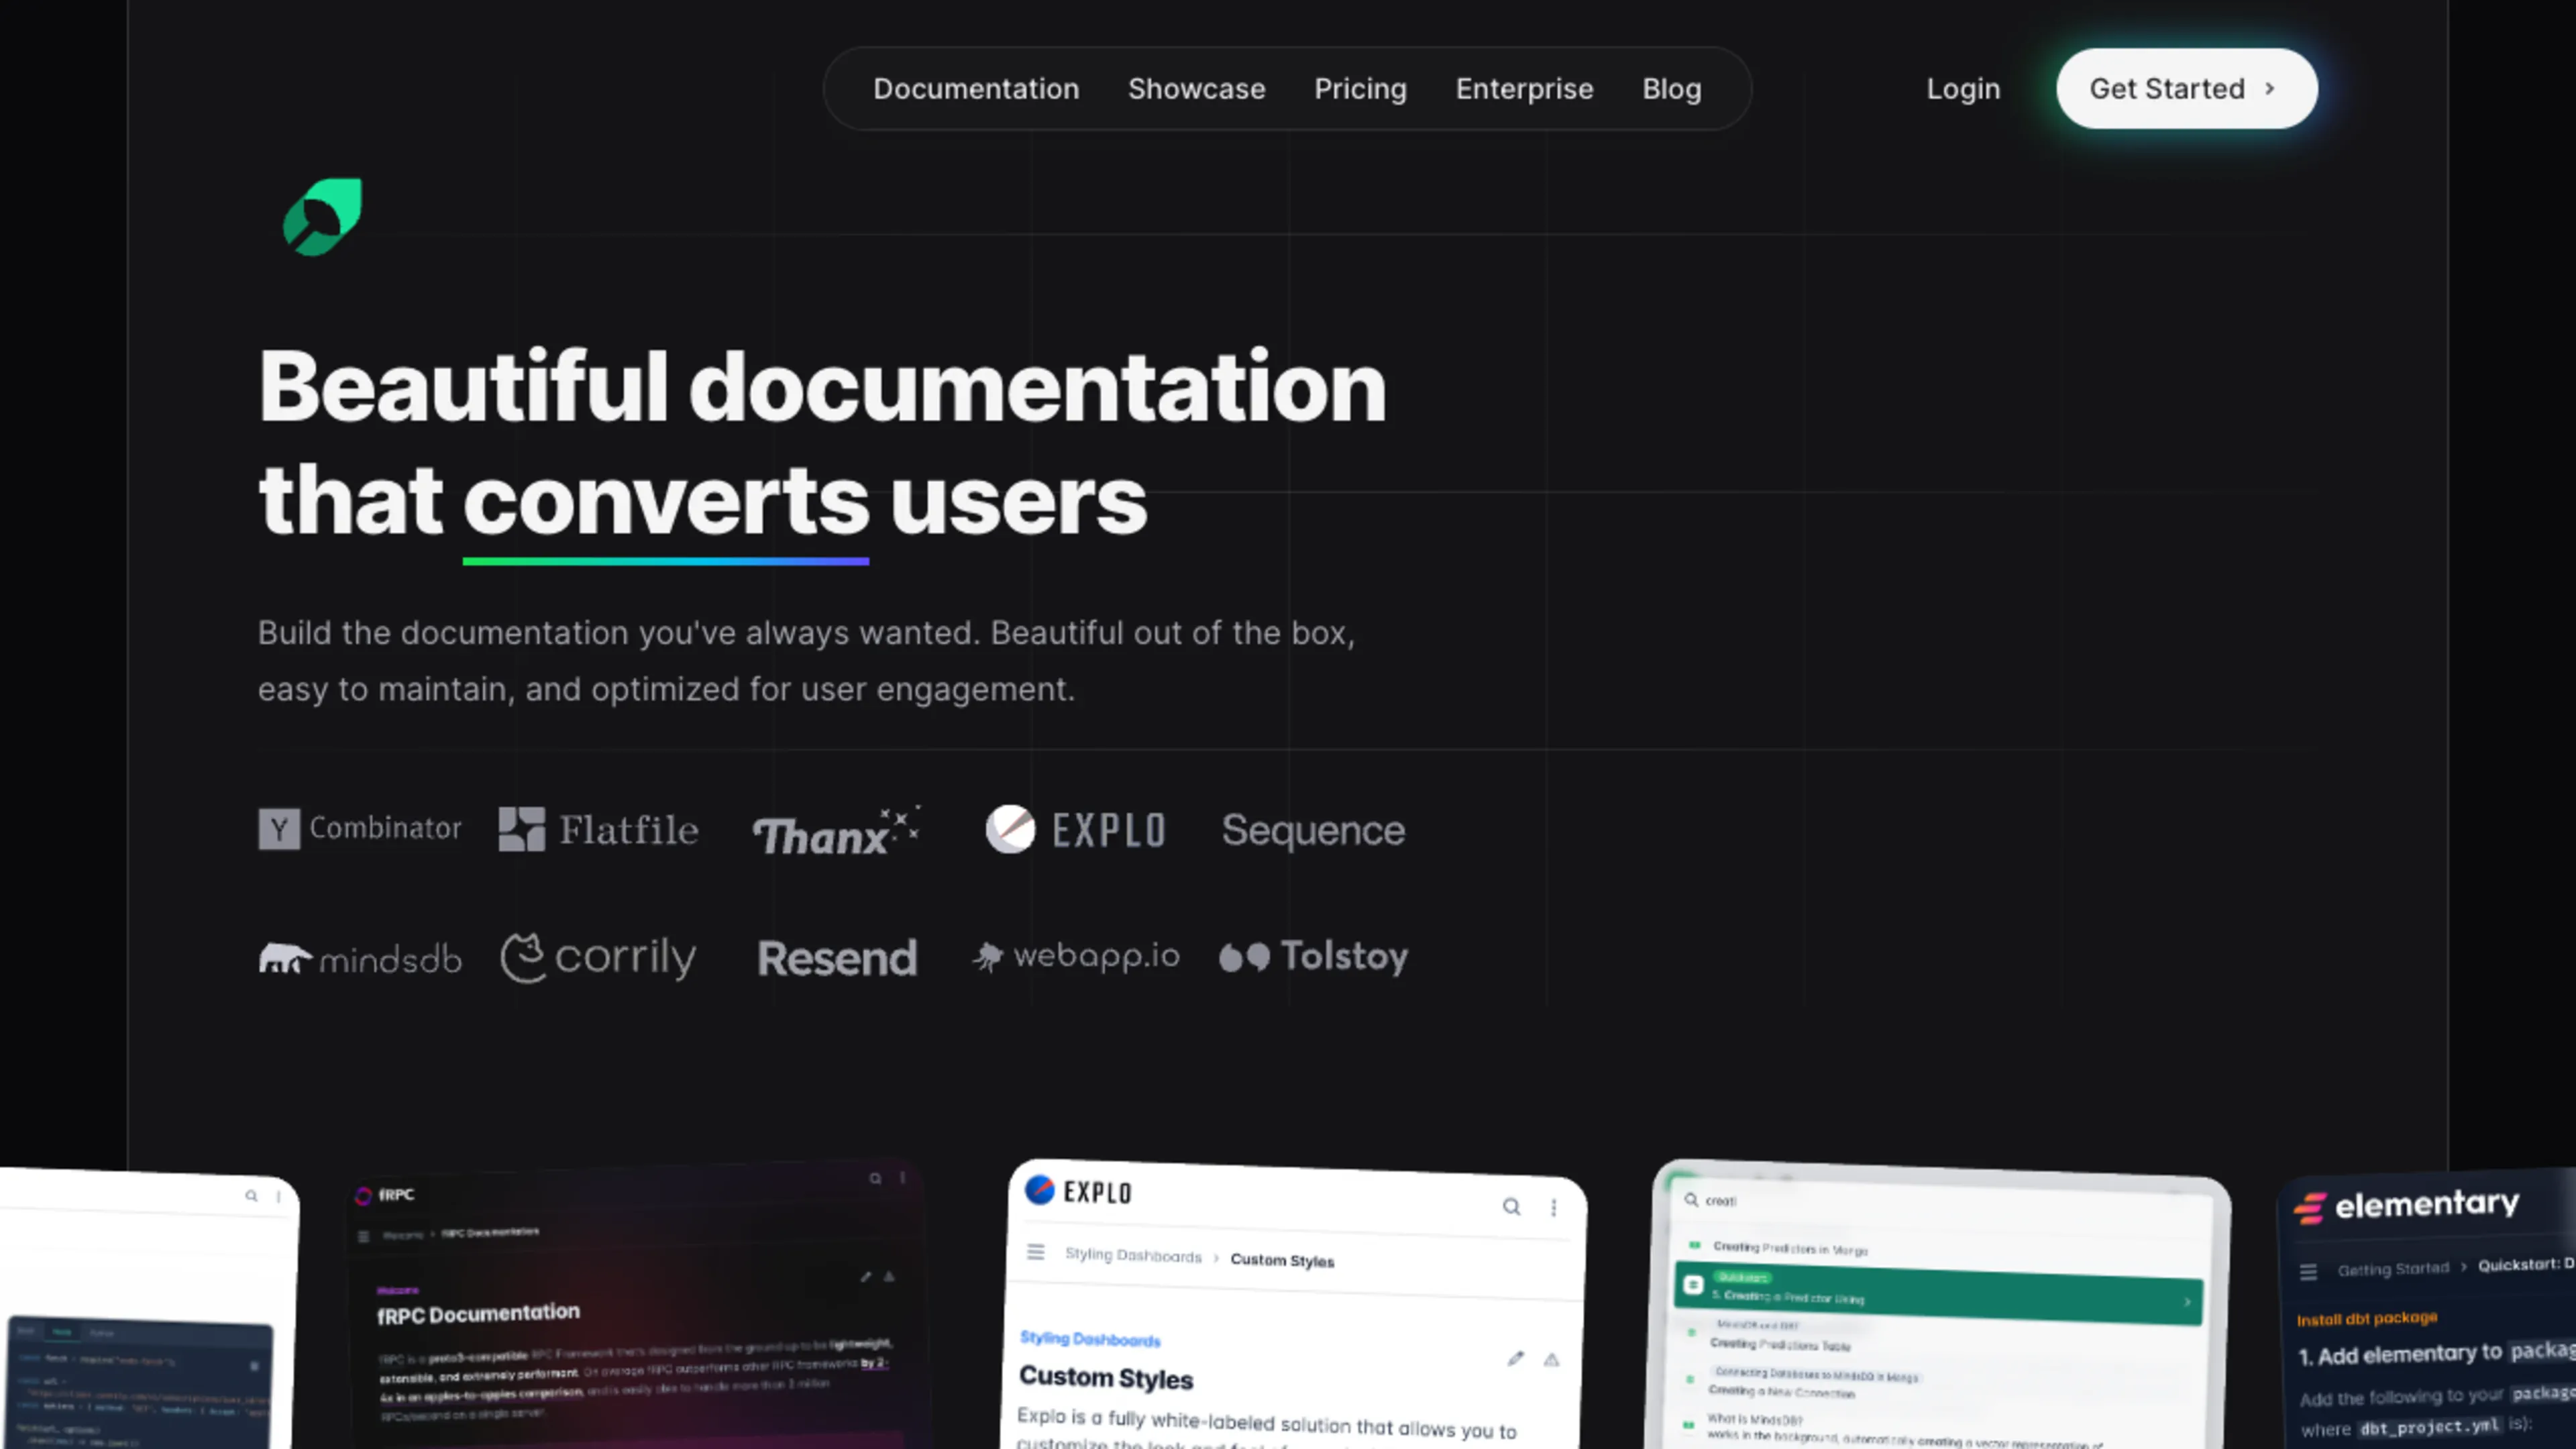Click the fRPC logo in the dark card
The height and width of the screenshot is (1449, 2576).
tap(384, 1194)
